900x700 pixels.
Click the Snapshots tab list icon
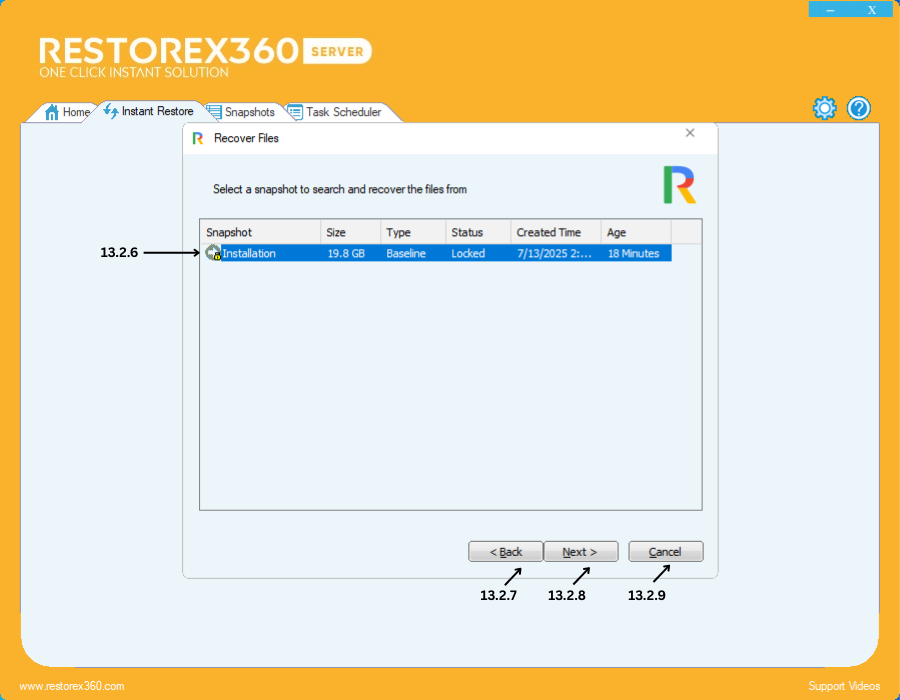(214, 112)
